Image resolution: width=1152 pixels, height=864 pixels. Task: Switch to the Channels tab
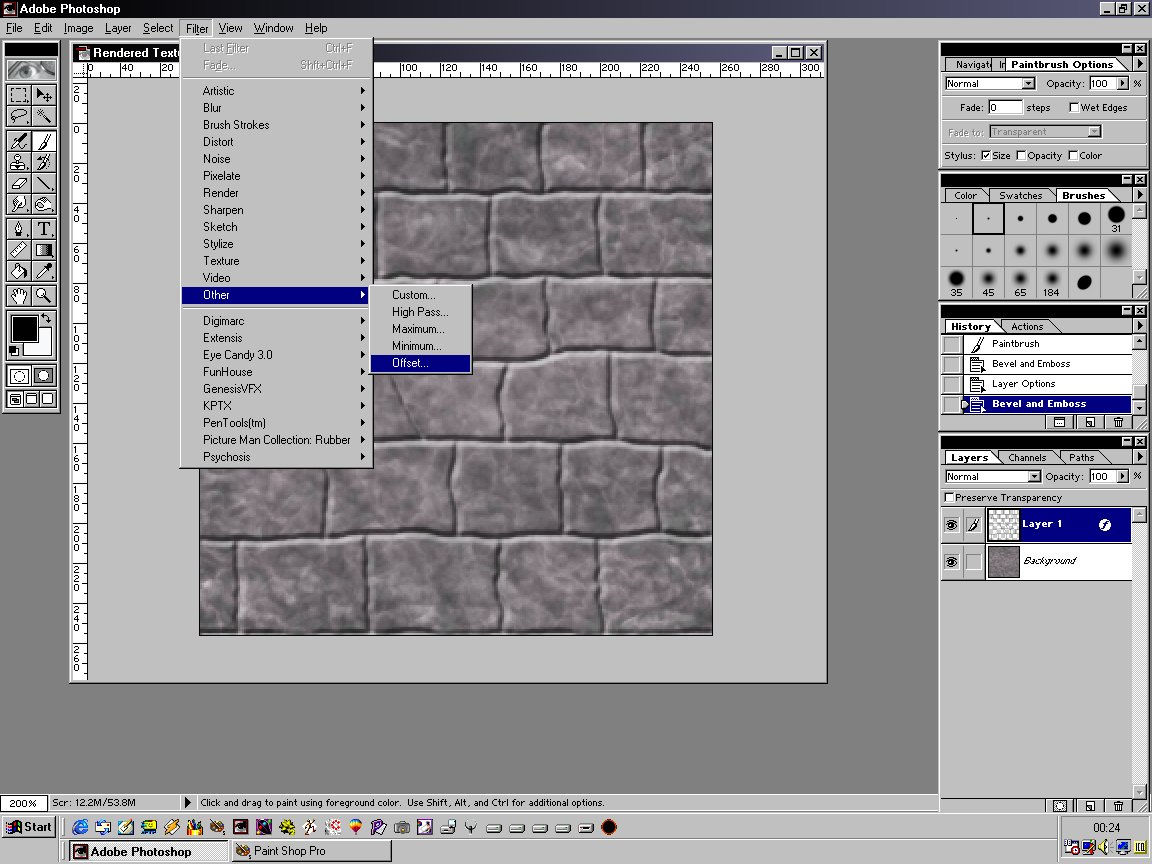[x=1026, y=458]
